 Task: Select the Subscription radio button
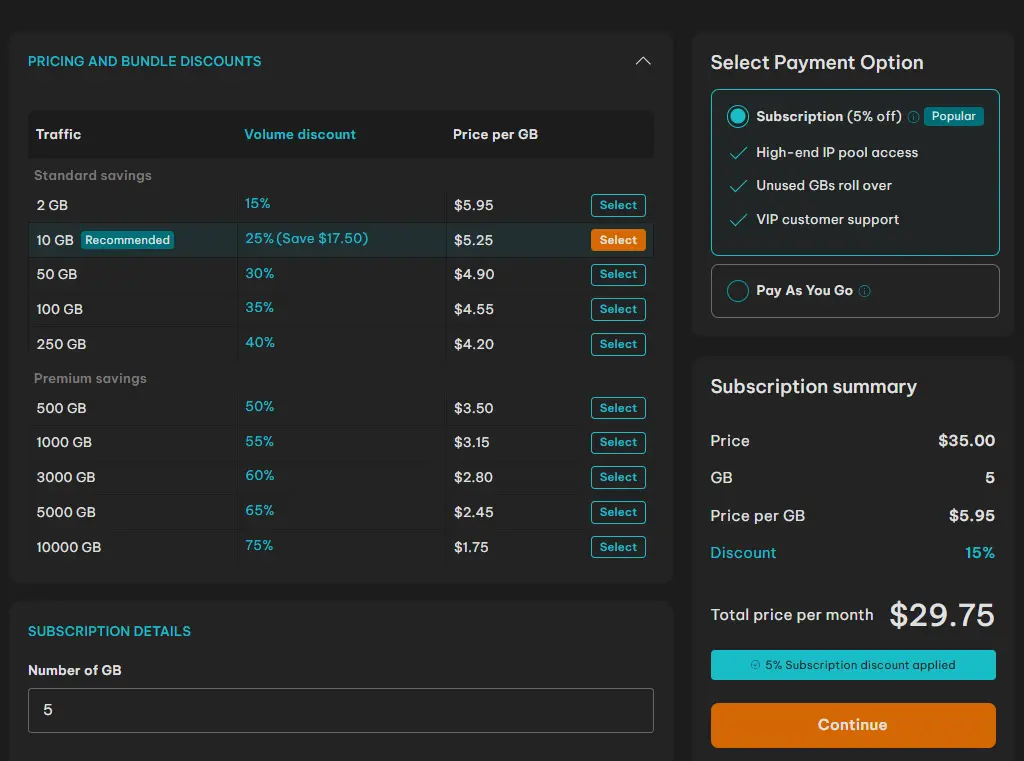[x=738, y=117]
